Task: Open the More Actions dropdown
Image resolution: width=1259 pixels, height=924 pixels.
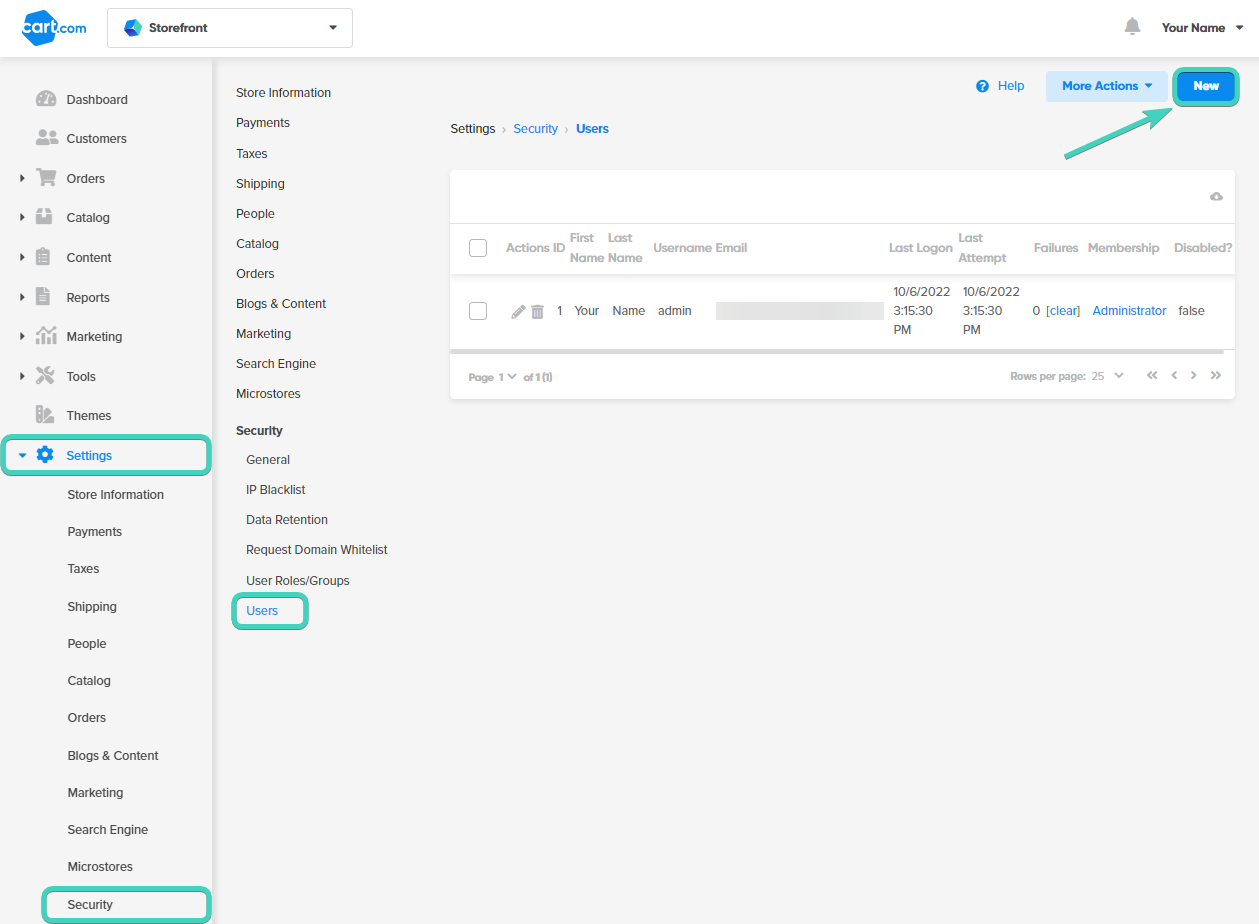Action: 1105,86
